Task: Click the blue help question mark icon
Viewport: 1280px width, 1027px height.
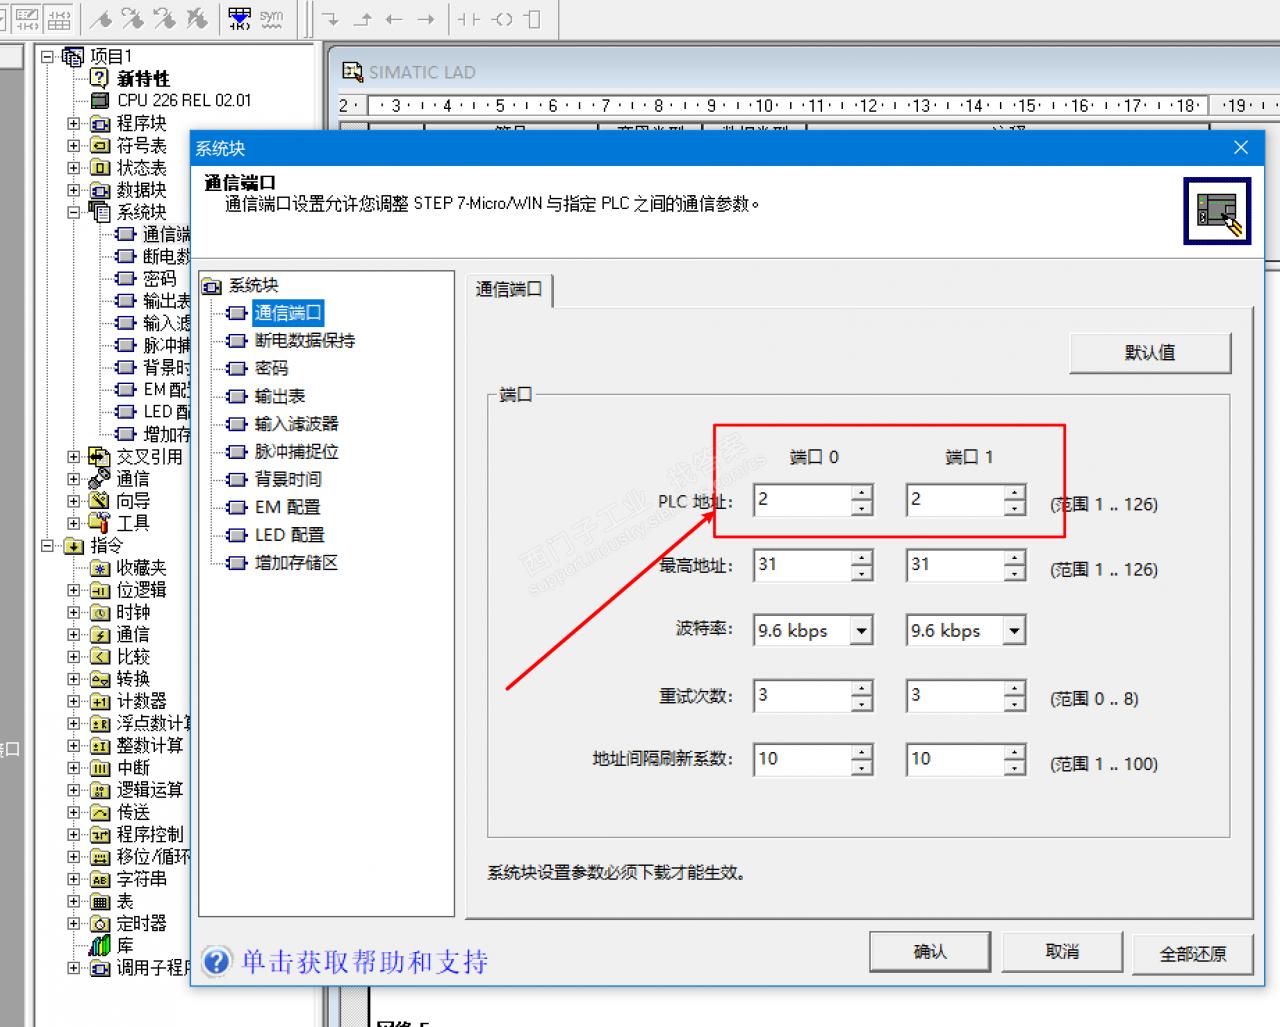Action: (x=217, y=961)
